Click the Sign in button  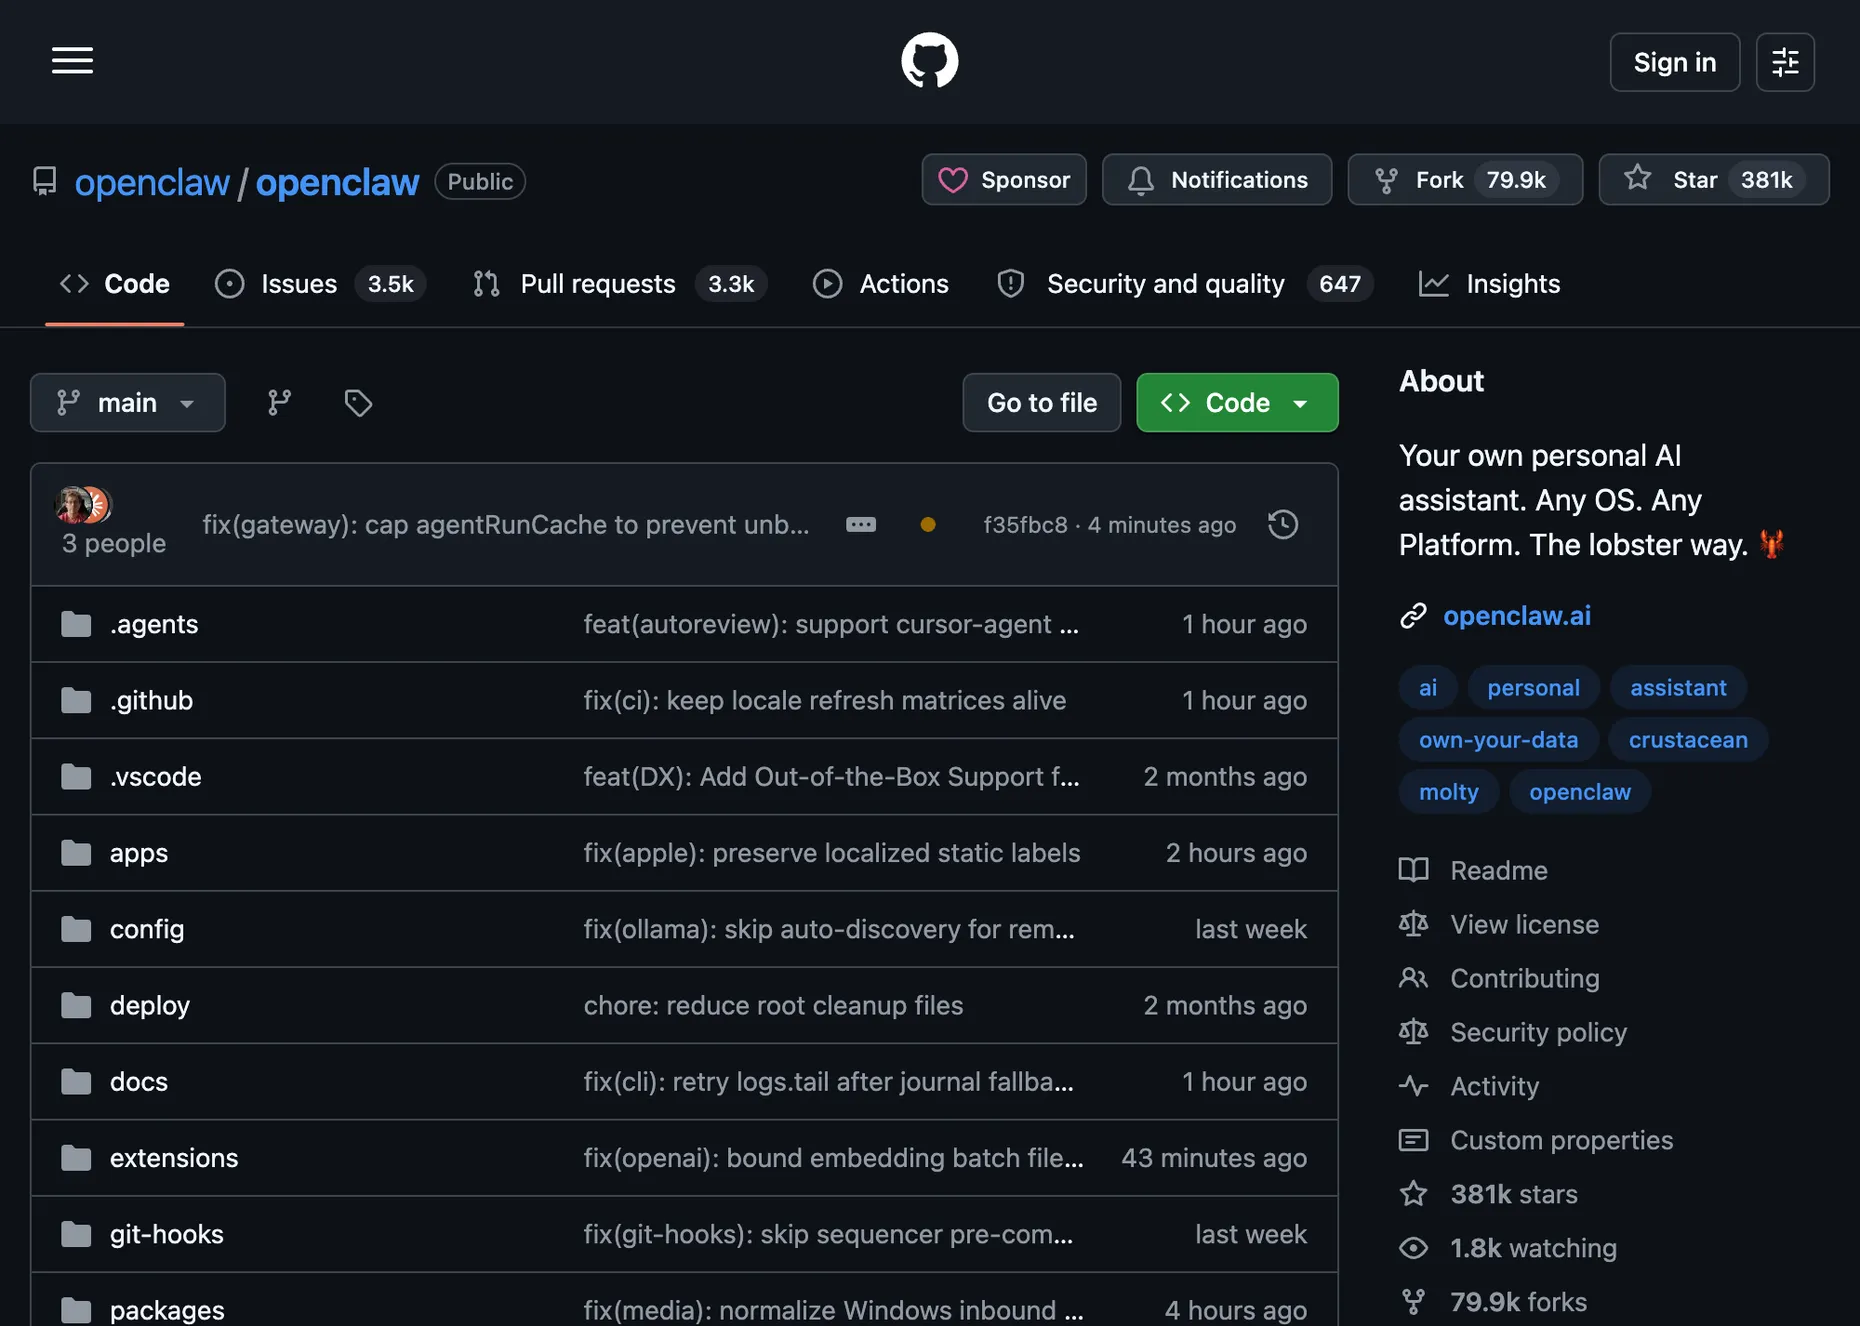(x=1675, y=62)
